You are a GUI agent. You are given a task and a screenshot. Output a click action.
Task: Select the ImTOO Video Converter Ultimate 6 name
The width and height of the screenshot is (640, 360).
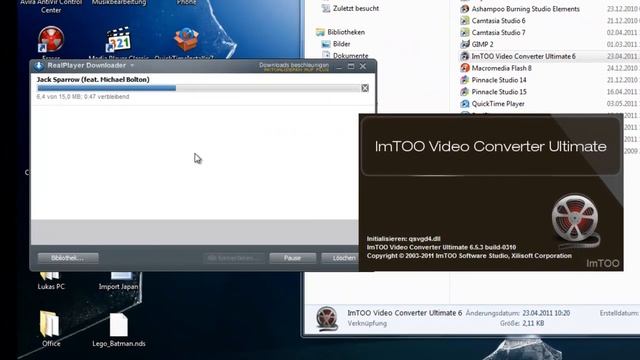click(523, 56)
